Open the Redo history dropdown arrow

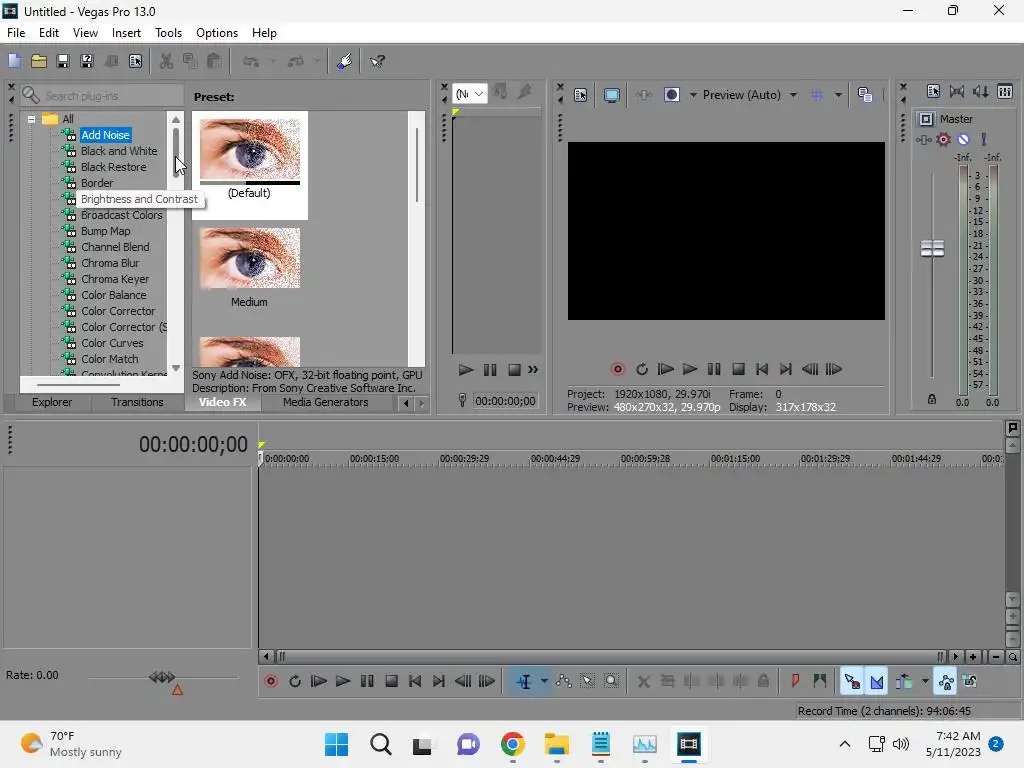317,61
